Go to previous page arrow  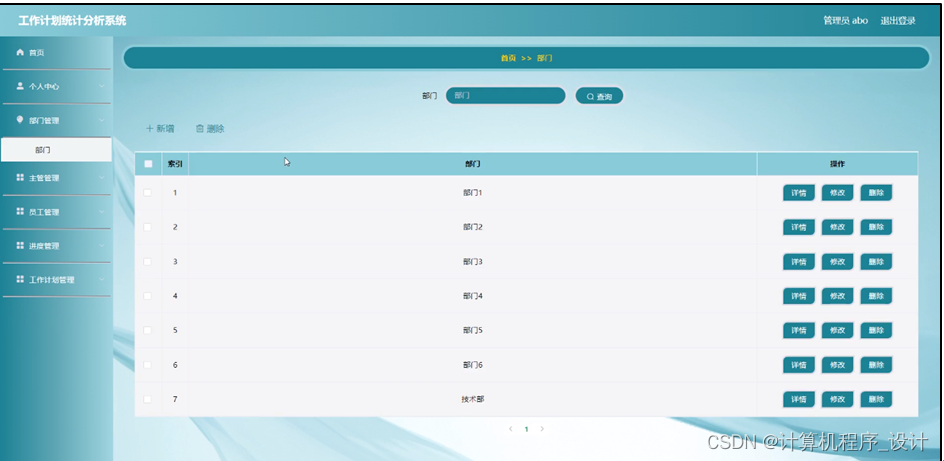pyautogui.click(x=511, y=429)
